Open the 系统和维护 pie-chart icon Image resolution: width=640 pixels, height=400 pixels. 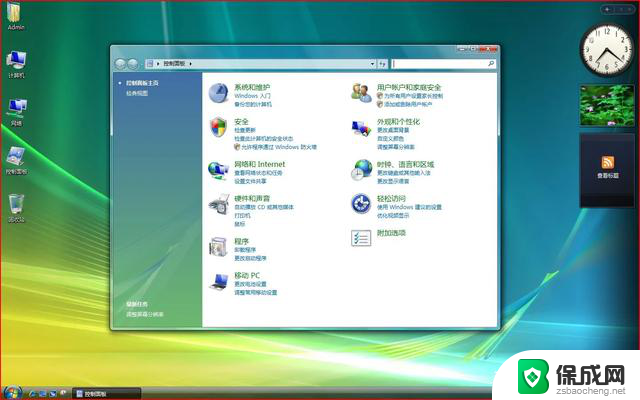[x=218, y=93]
